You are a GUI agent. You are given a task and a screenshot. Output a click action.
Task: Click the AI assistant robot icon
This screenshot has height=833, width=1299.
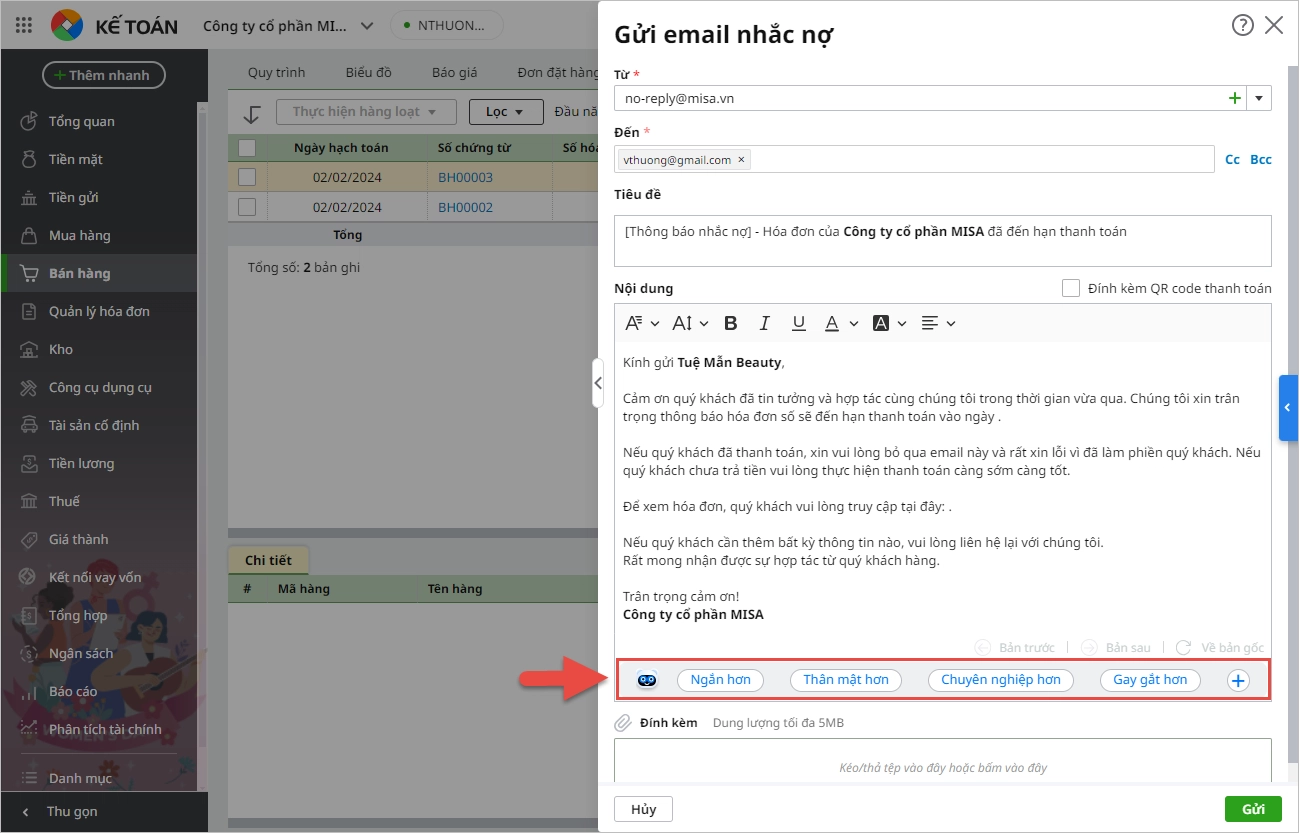click(647, 680)
